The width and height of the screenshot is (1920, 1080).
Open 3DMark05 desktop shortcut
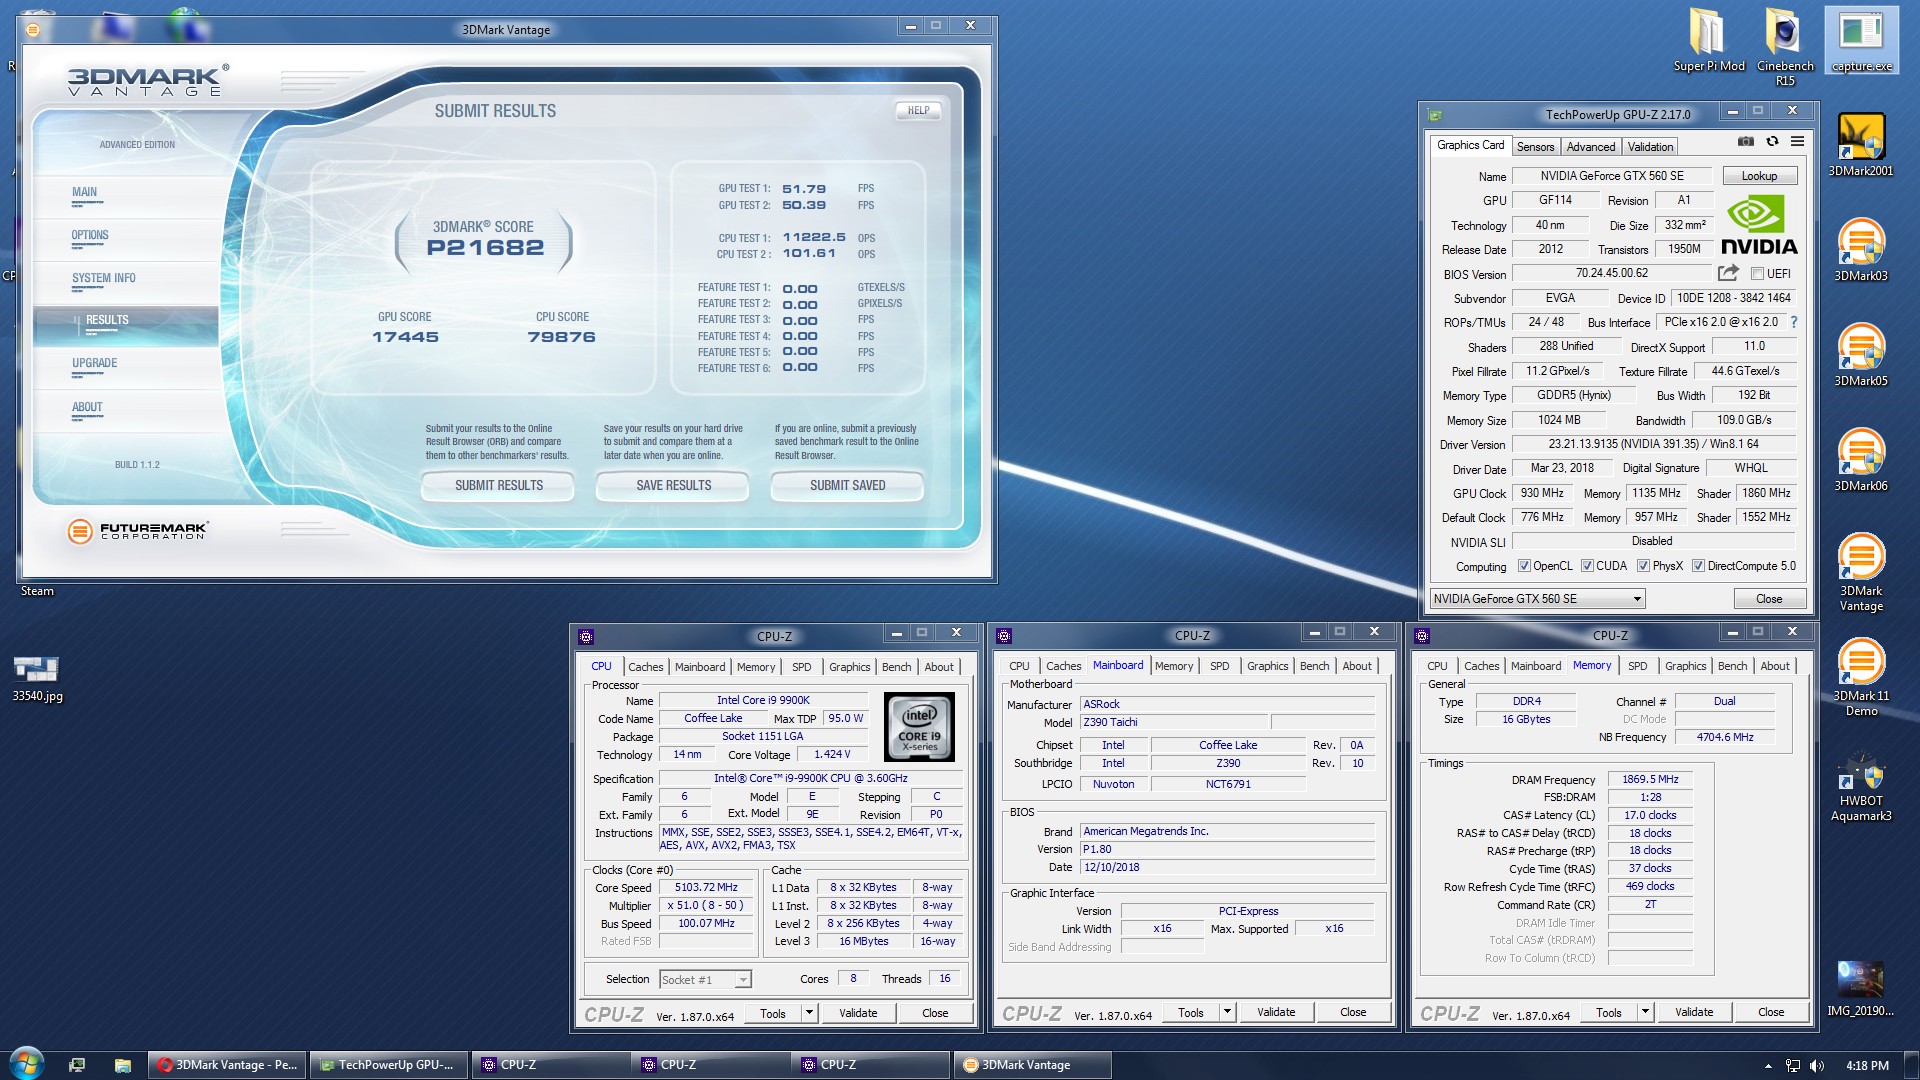(1861, 355)
